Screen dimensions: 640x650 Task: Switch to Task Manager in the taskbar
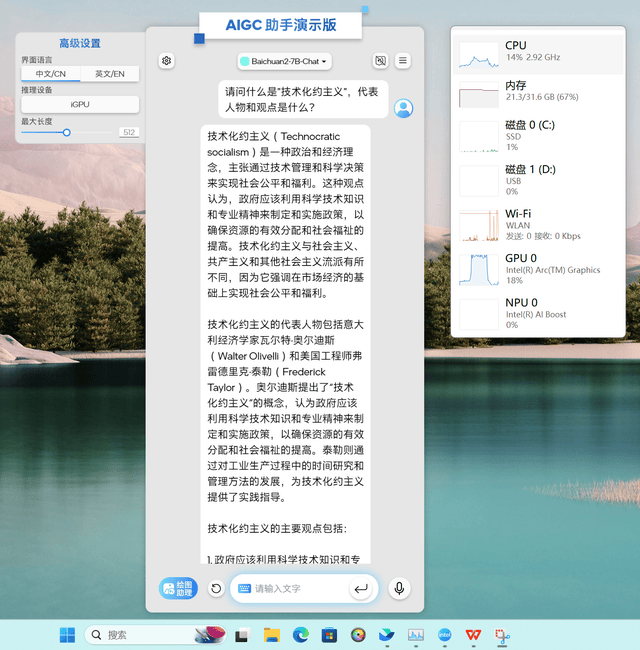[x=416, y=635]
